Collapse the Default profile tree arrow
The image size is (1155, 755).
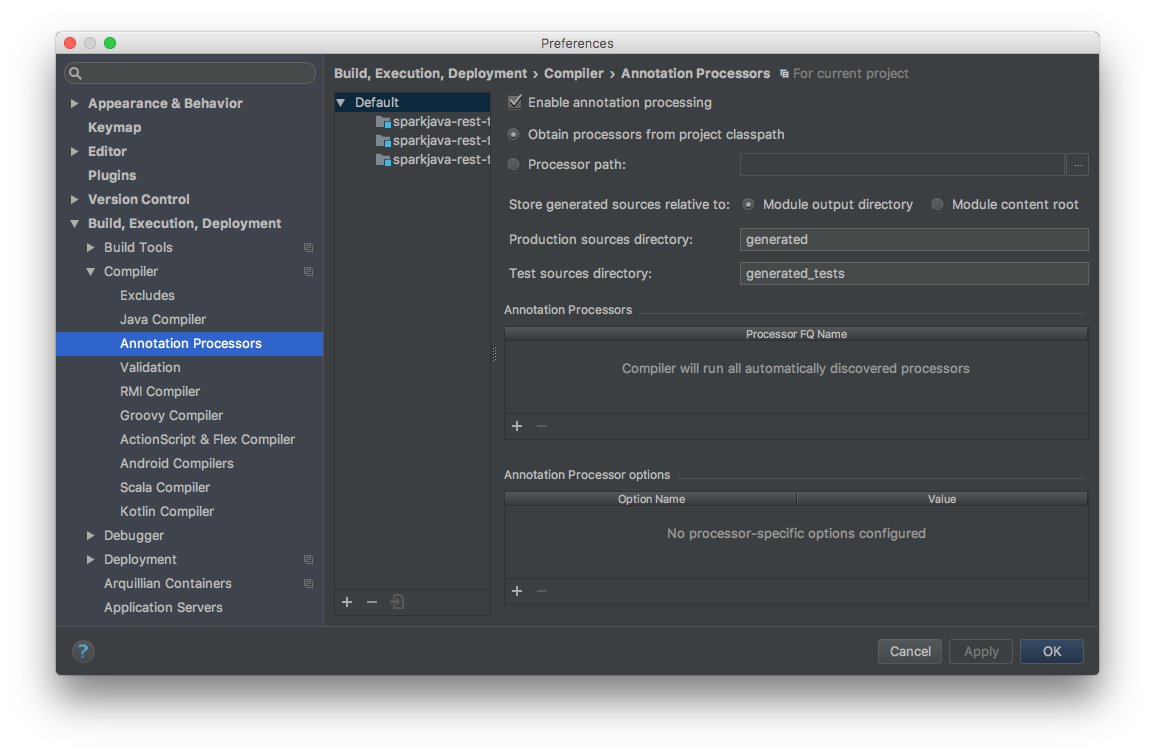point(341,102)
